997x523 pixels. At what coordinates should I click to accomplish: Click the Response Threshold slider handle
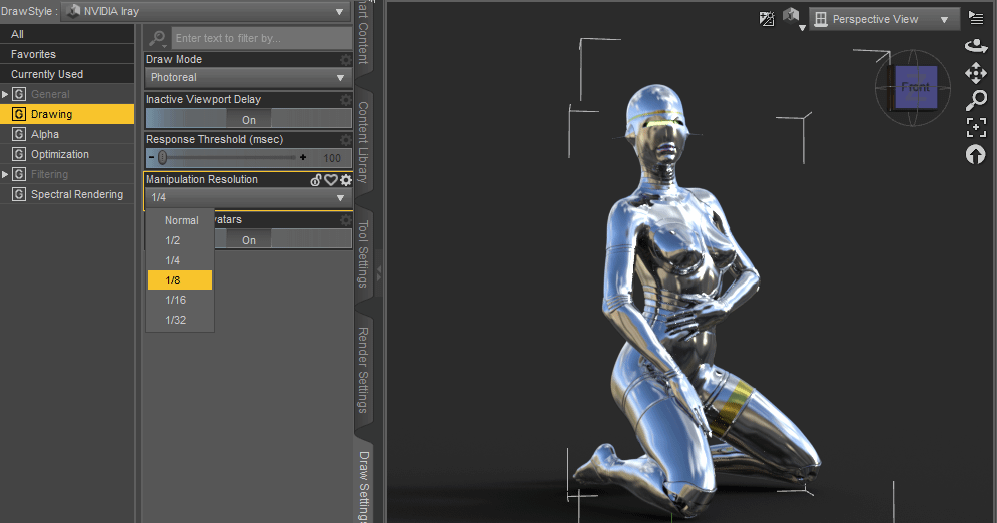[x=163, y=157]
